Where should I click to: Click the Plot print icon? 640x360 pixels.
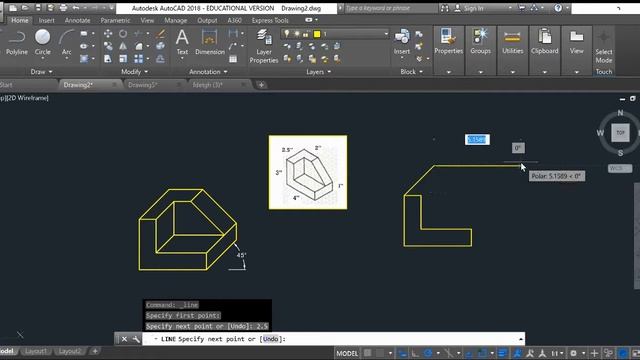(63, 8)
